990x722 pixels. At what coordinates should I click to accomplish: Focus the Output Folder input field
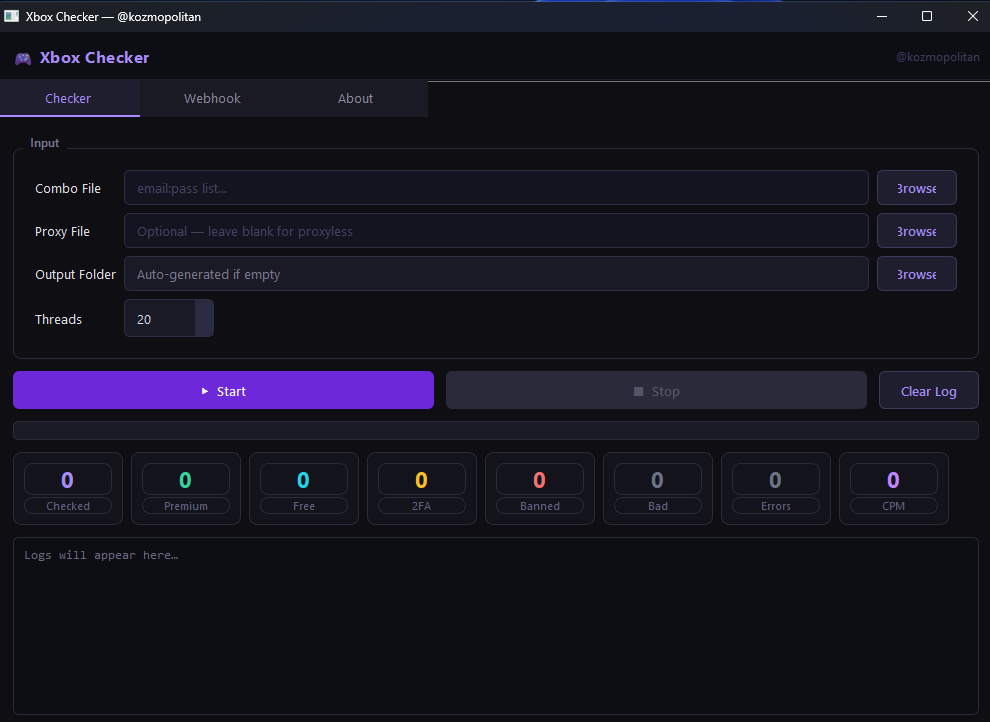tap(496, 273)
